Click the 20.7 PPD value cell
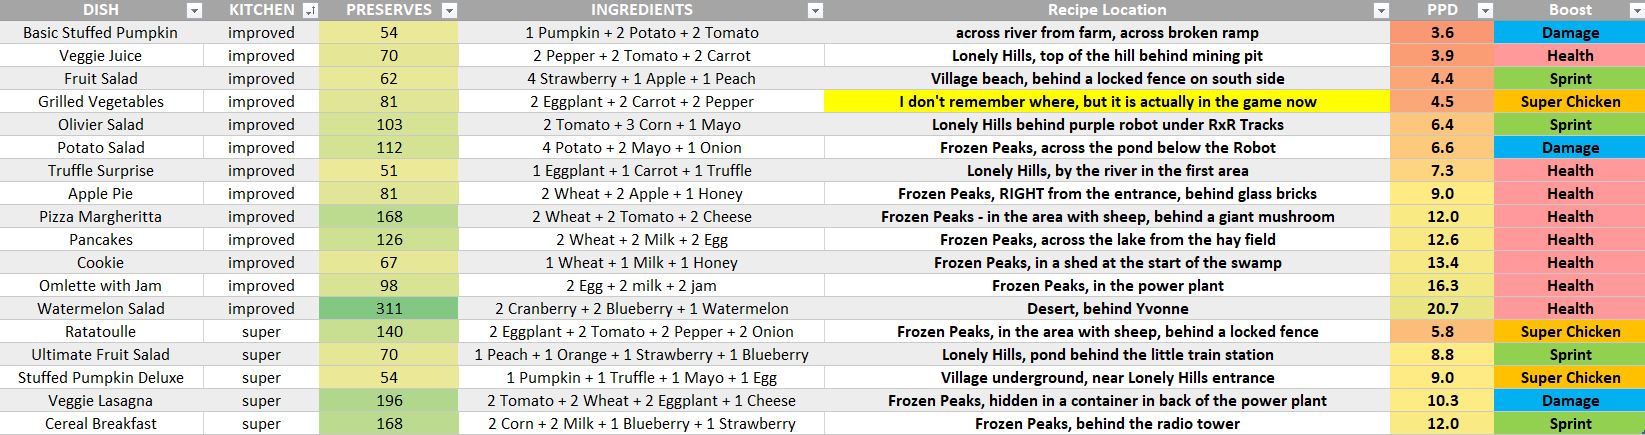This screenshot has width=1645, height=435. point(1442,309)
